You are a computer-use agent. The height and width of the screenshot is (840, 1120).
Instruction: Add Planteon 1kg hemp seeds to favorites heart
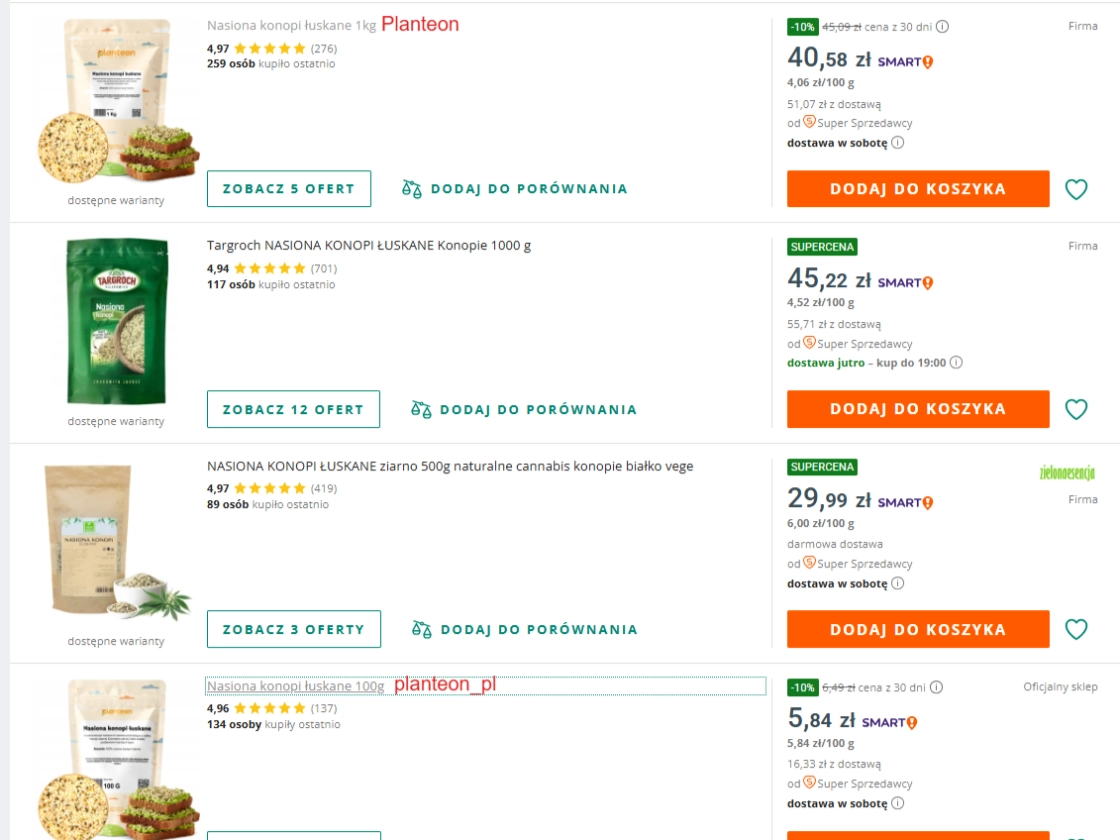(1076, 189)
